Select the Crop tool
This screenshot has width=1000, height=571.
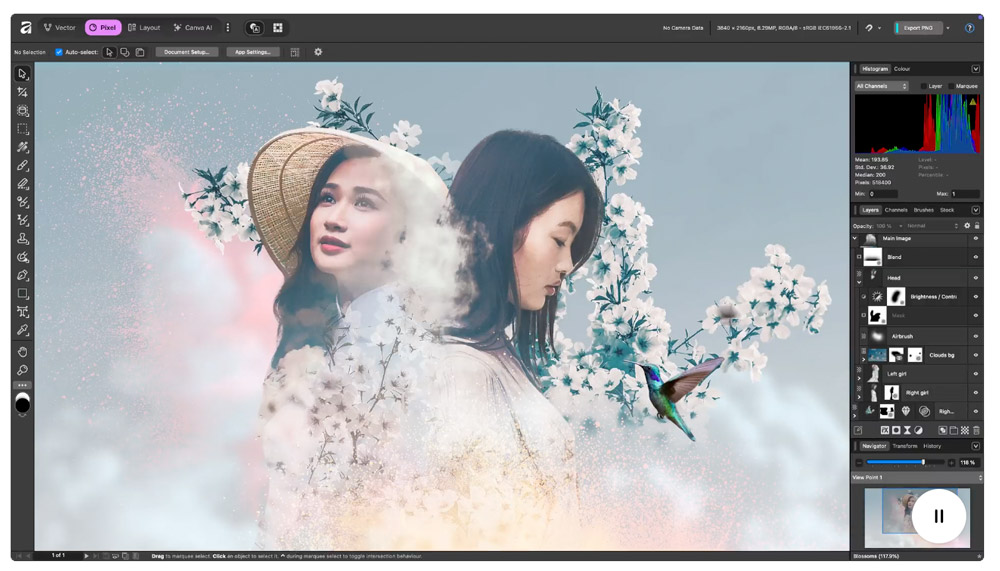pyautogui.click(x=22, y=92)
